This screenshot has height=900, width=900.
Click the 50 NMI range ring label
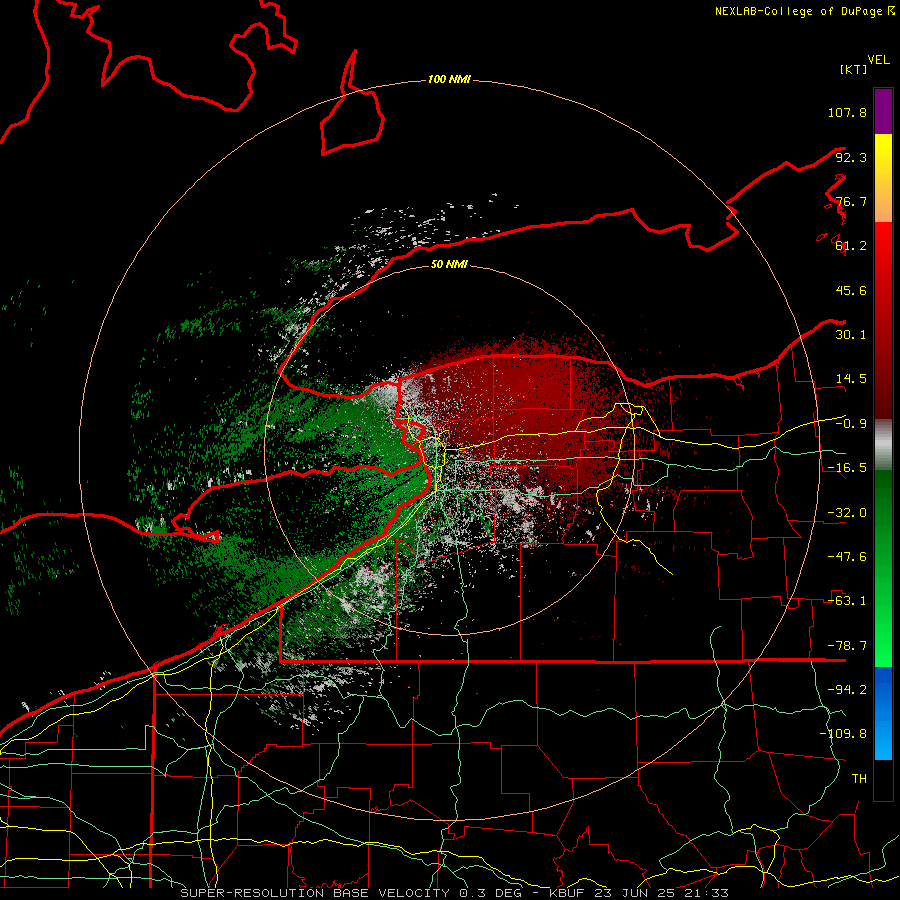coord(449,264)
